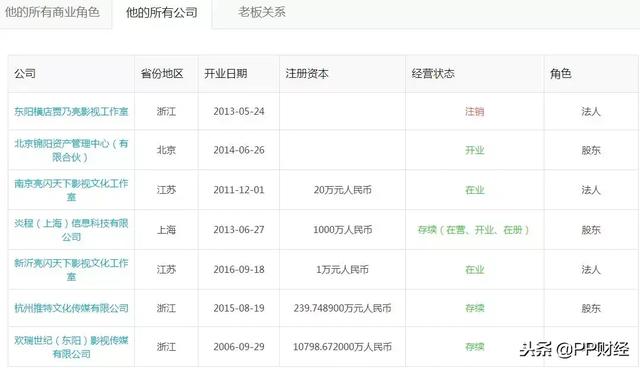This screenshot has width=640, height=368.
Task: Select the date 2011-12-01
Action: point(239,190)
